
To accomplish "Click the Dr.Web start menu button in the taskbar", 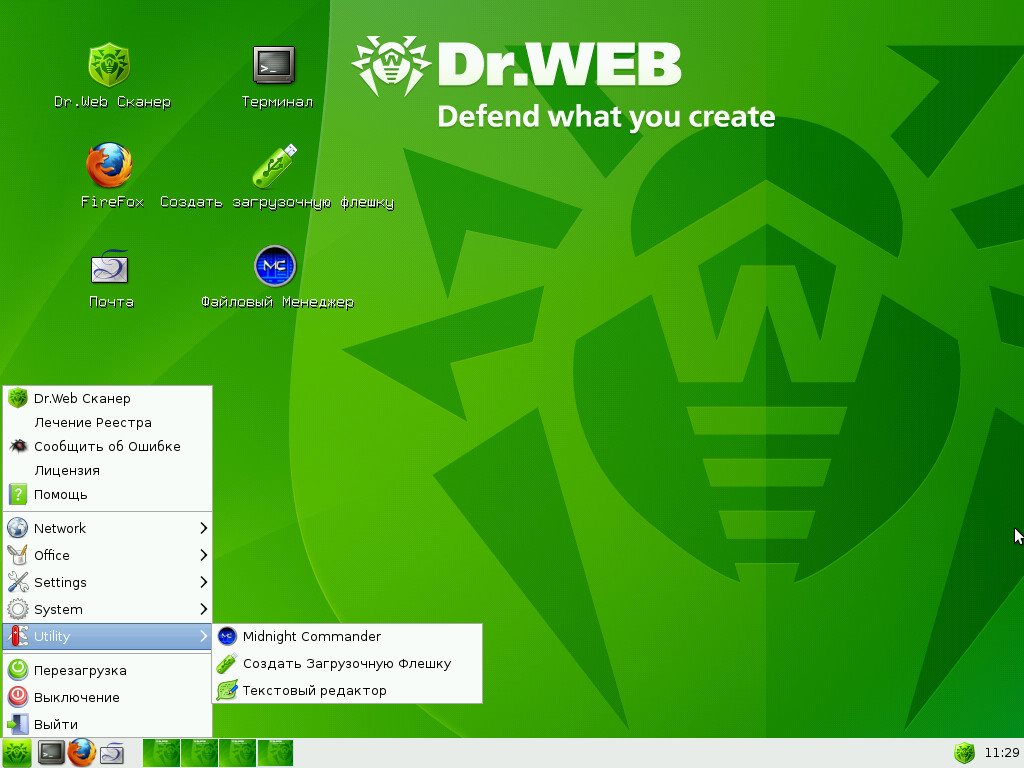I will click(16, 753).
